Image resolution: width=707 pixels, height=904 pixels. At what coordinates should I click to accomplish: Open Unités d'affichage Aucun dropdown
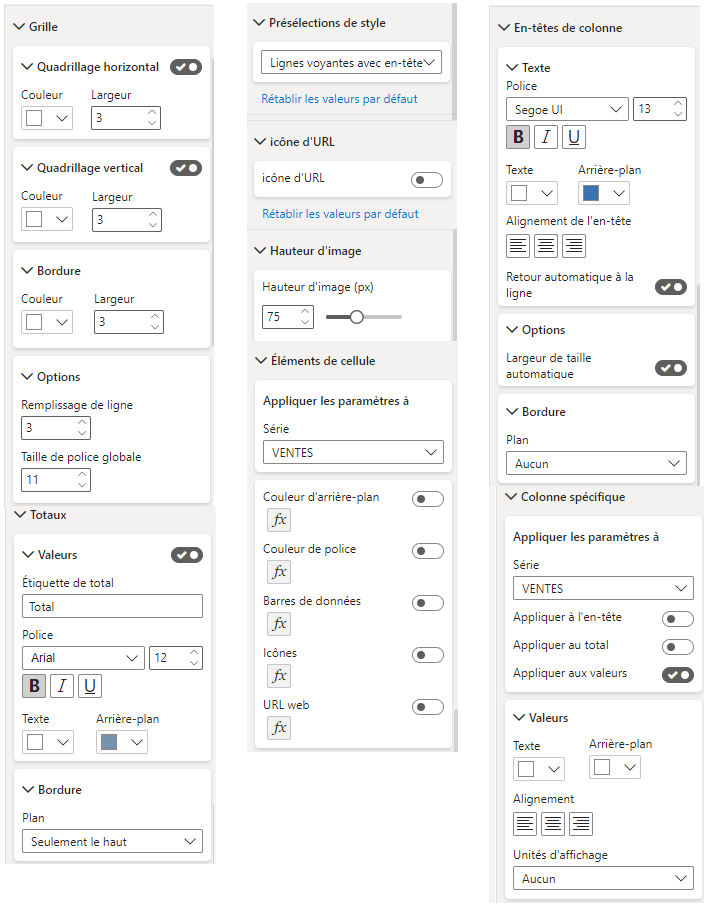(603, 878)
